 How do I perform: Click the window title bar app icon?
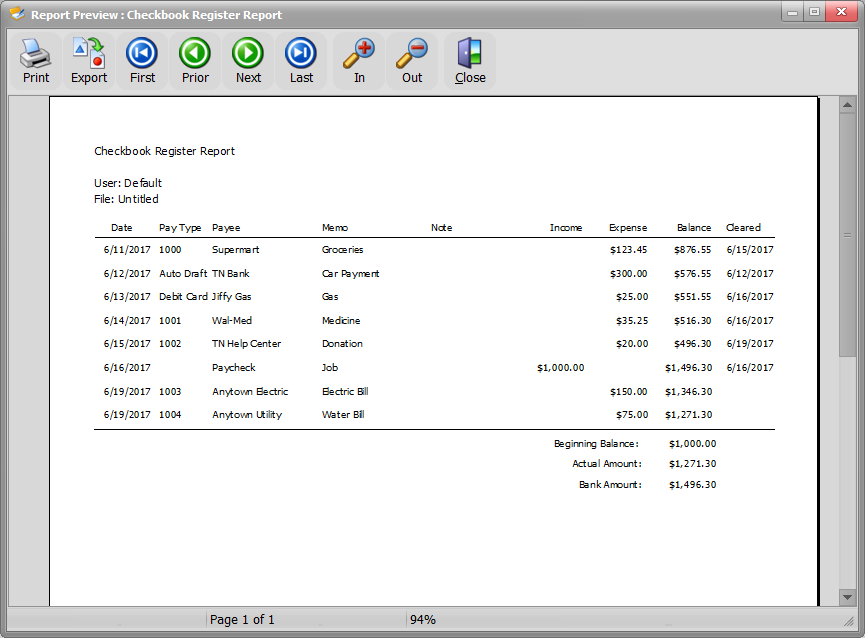point(17,14)
